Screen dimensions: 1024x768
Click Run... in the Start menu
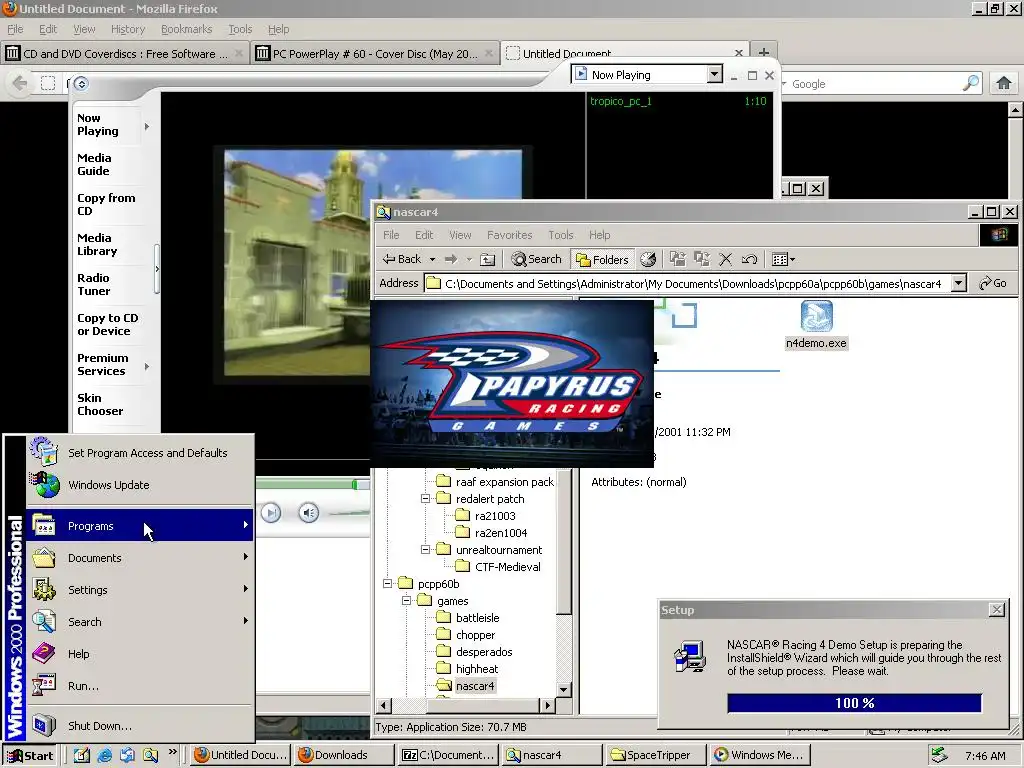coord(140,685)
